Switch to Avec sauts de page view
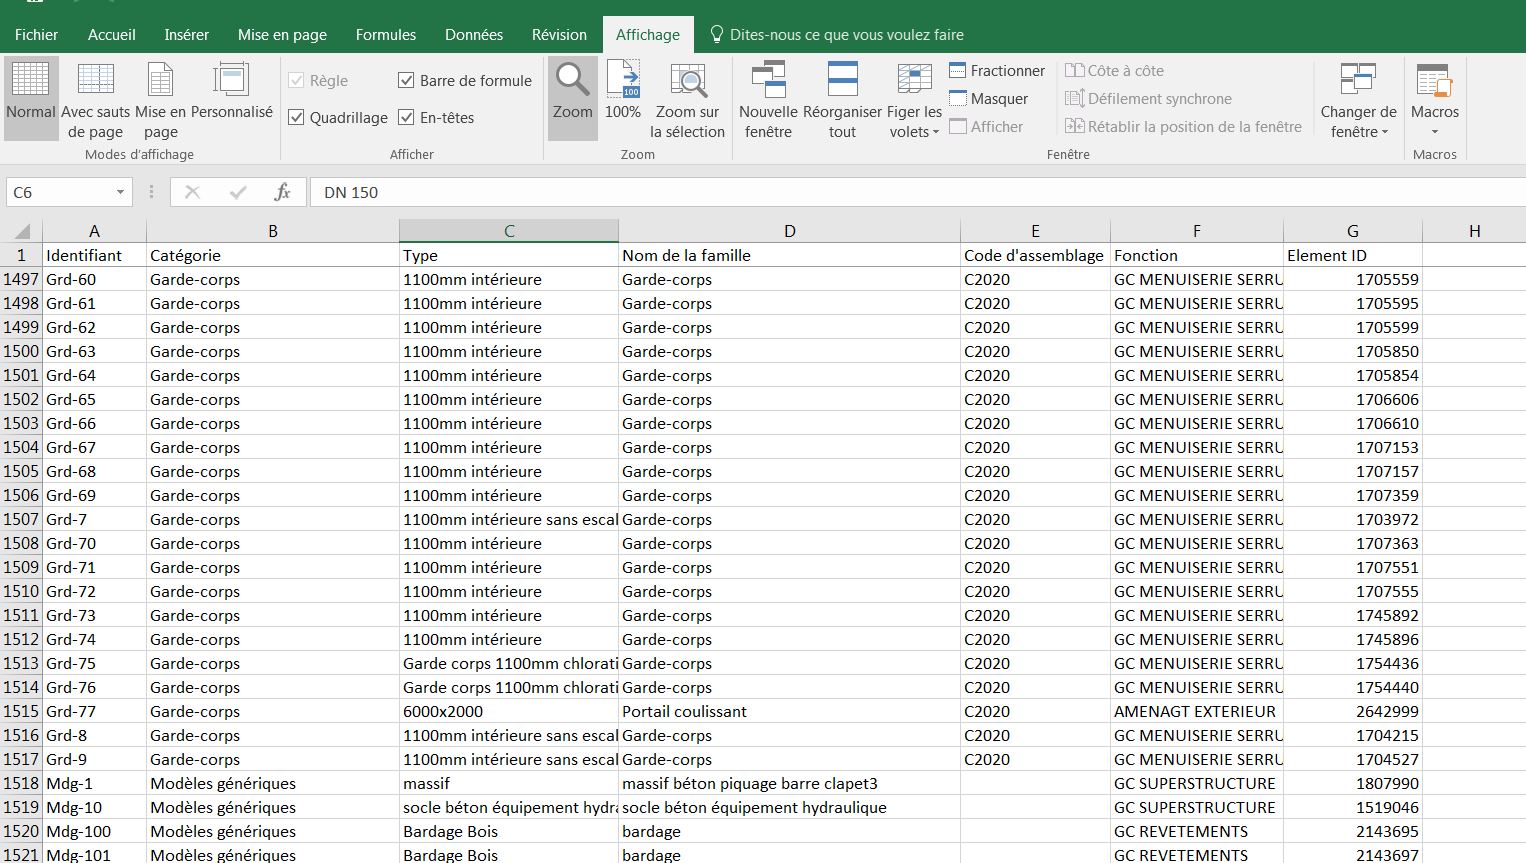 tap(96, 80)
